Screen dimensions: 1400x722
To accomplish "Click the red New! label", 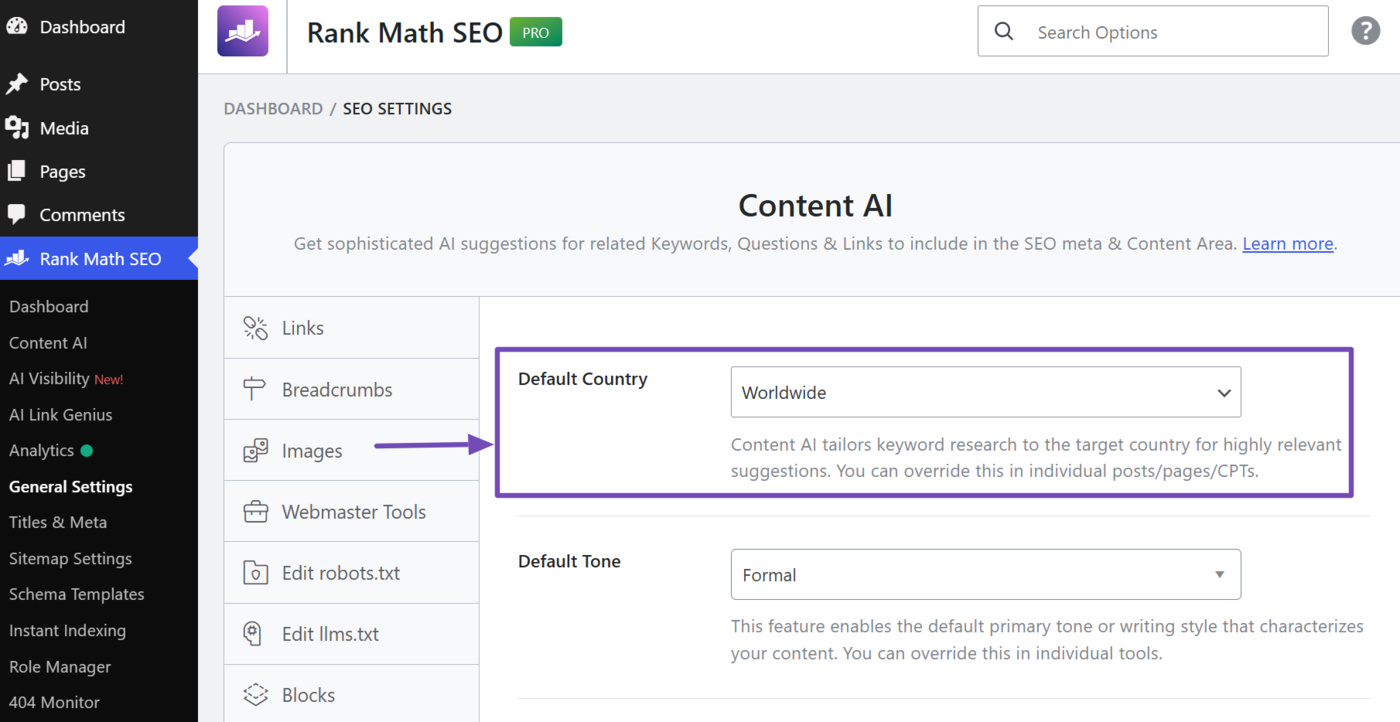I will pos(109,379).
